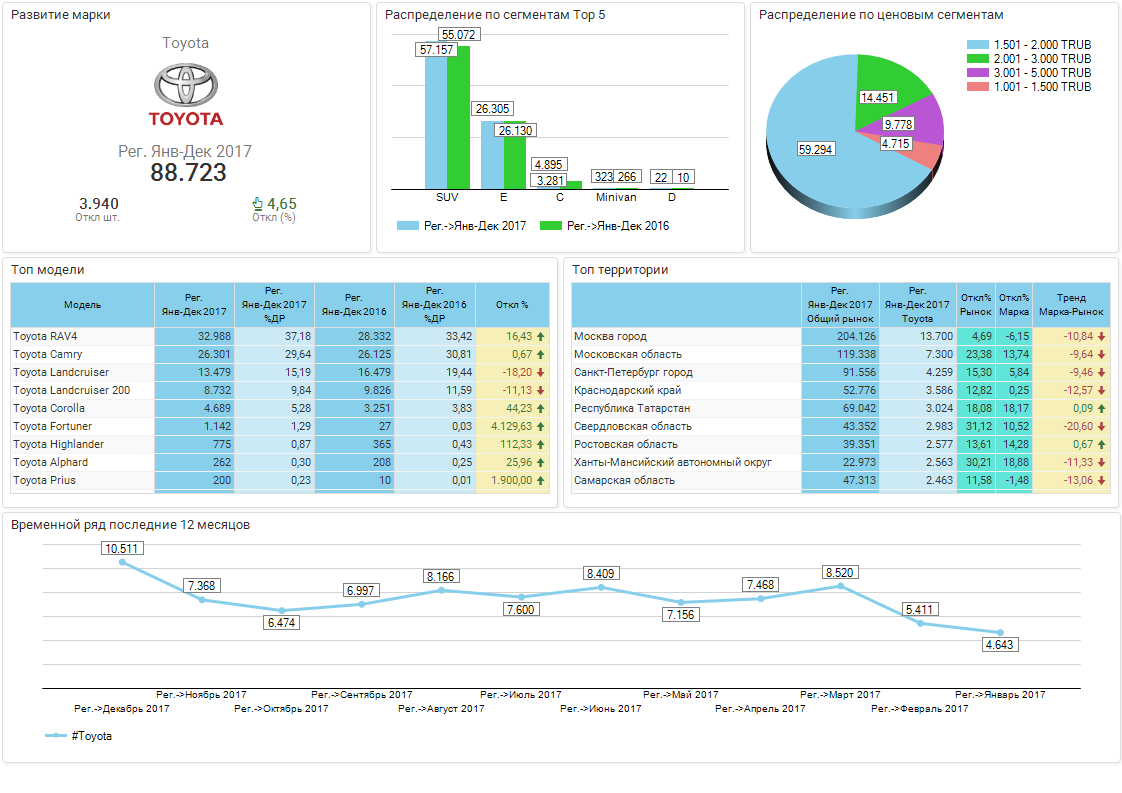The height and width of the screenshot is (793, 1122).
Task: Click red trend arrow for Москва город
Action: [1102, 337]
